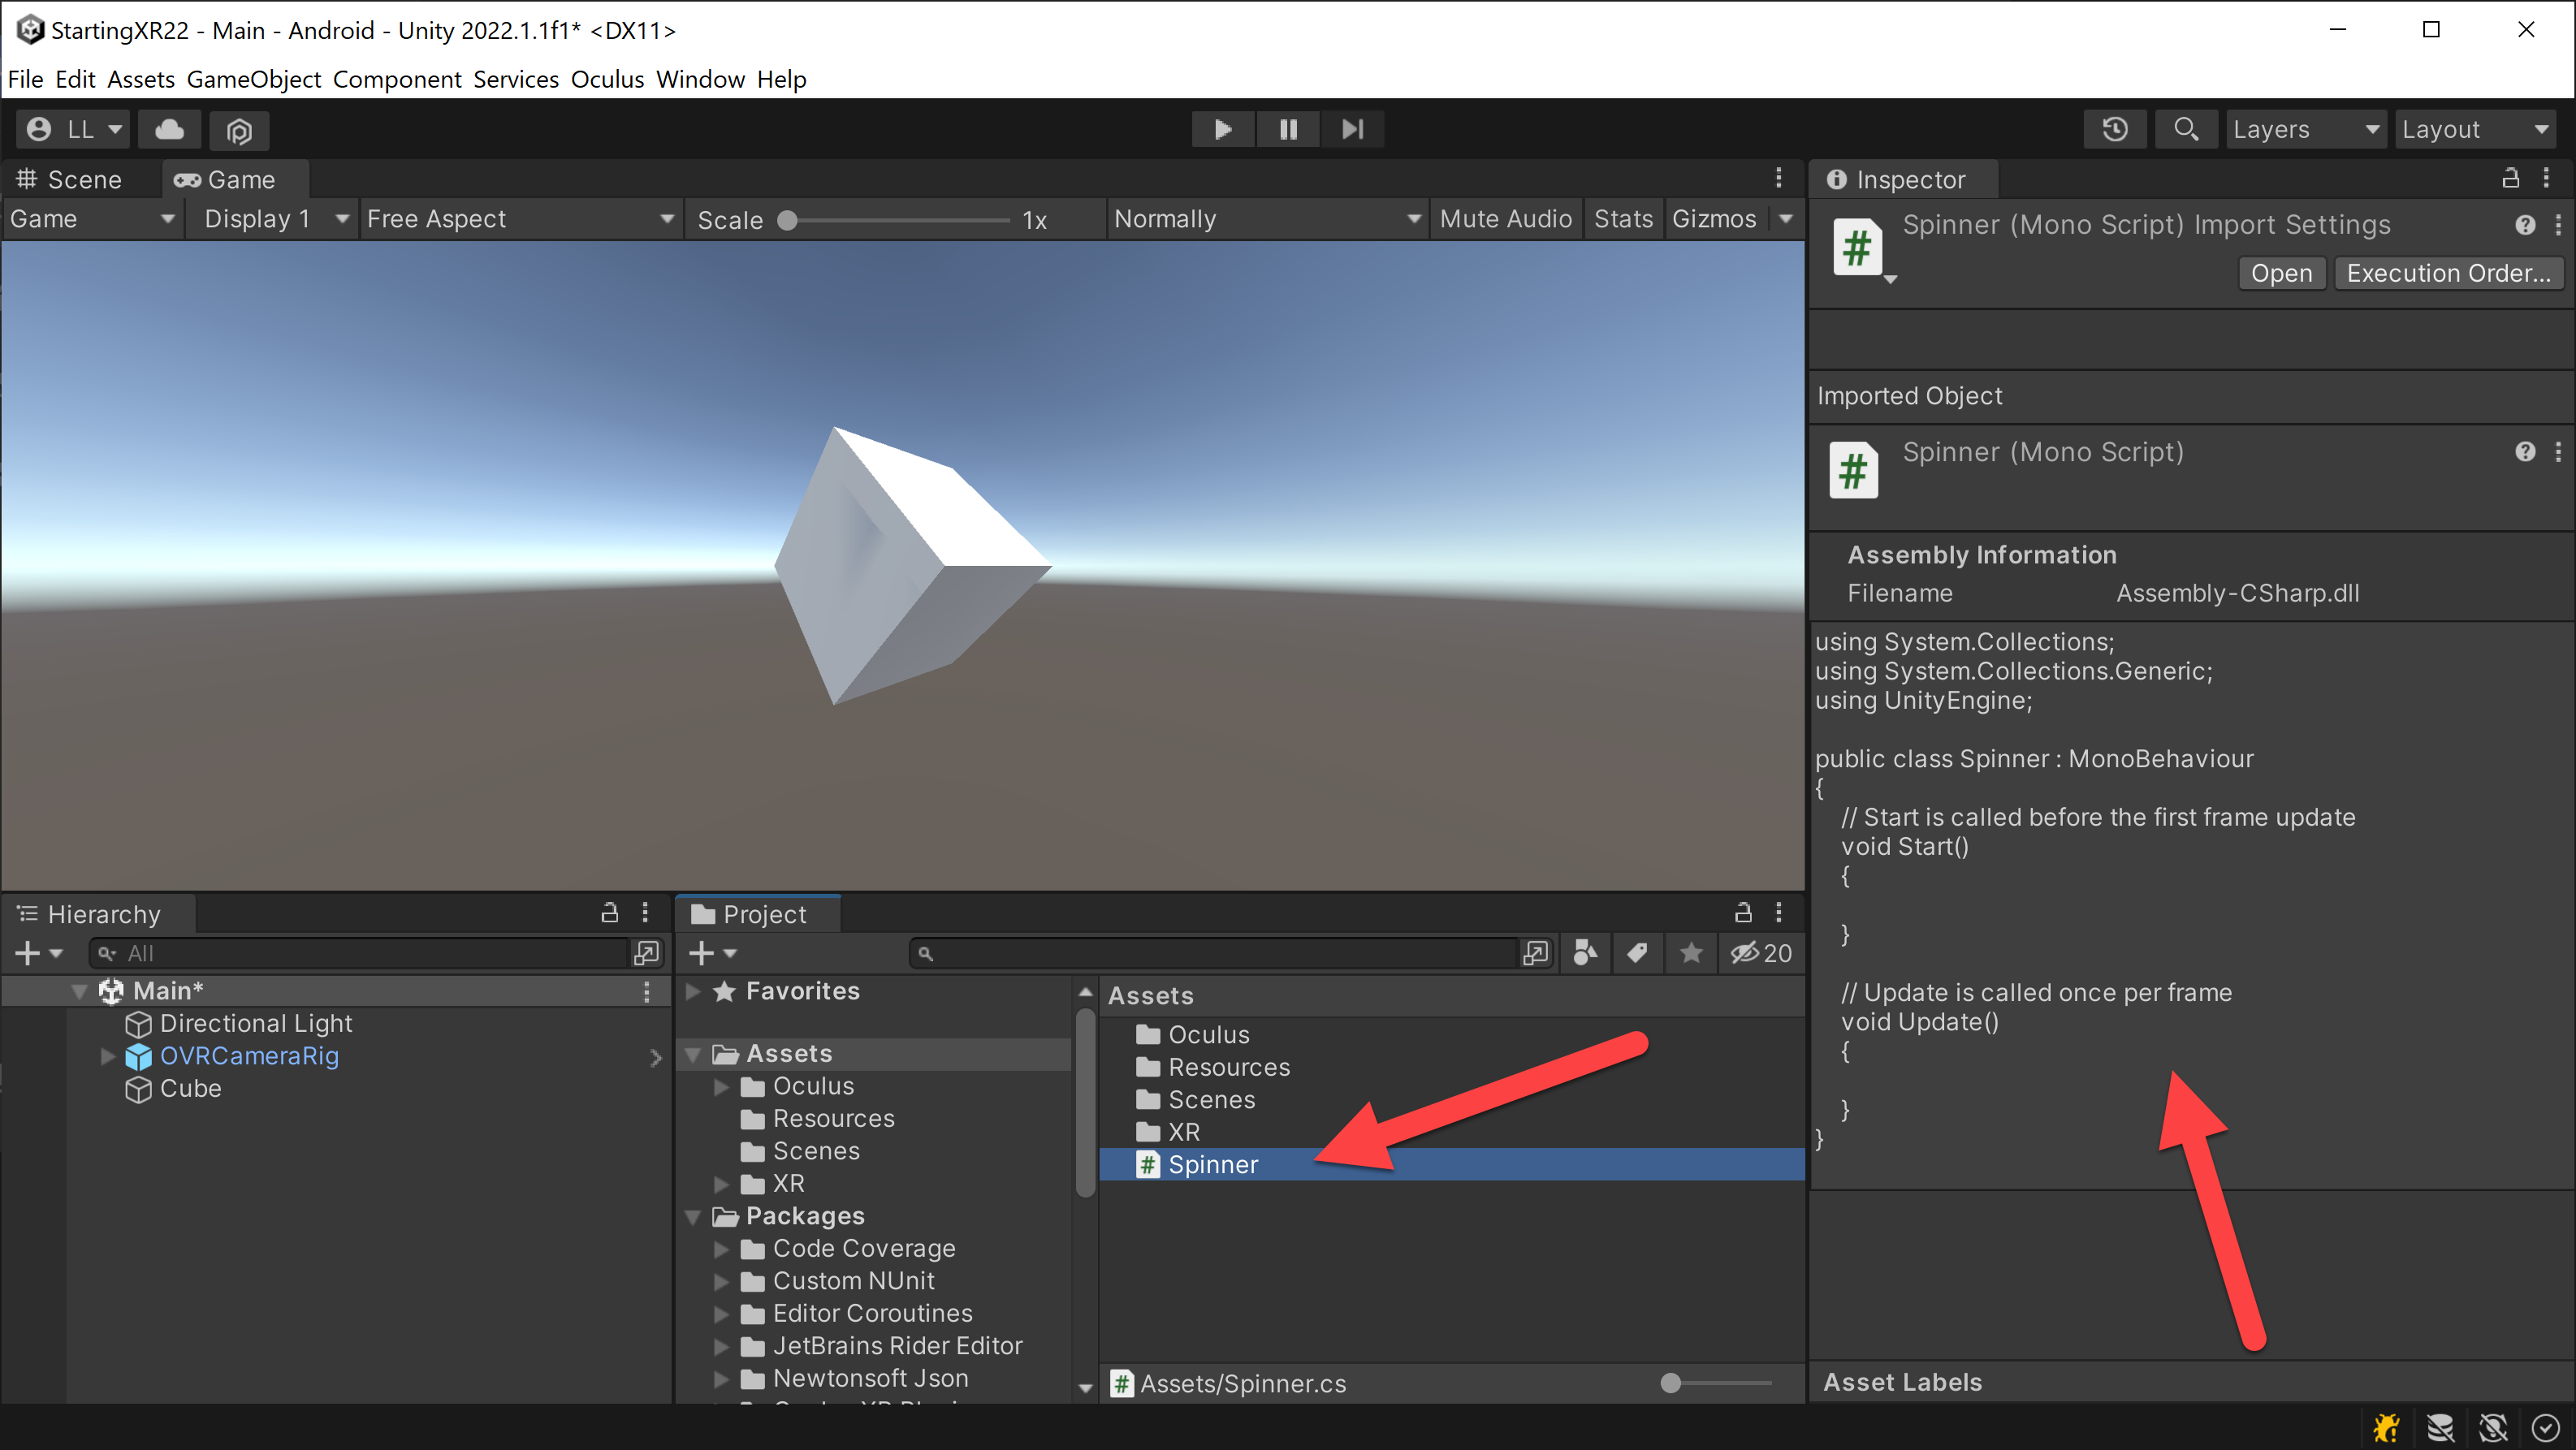
Task: Click the search by label tag icon
Action: (x=1637, y=953)
